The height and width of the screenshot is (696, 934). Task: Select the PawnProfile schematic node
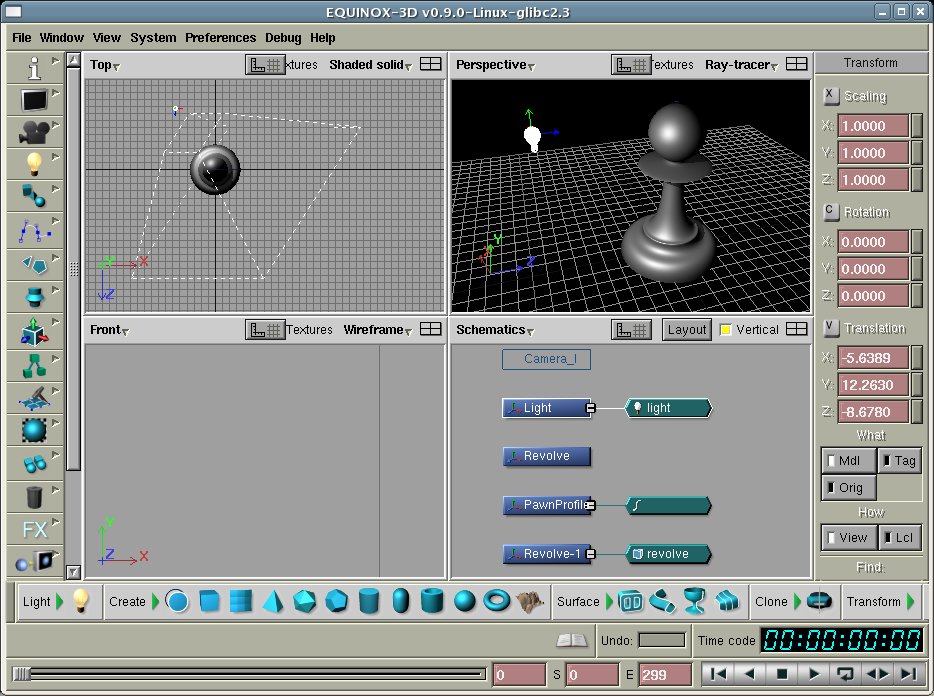click(546, 505)
